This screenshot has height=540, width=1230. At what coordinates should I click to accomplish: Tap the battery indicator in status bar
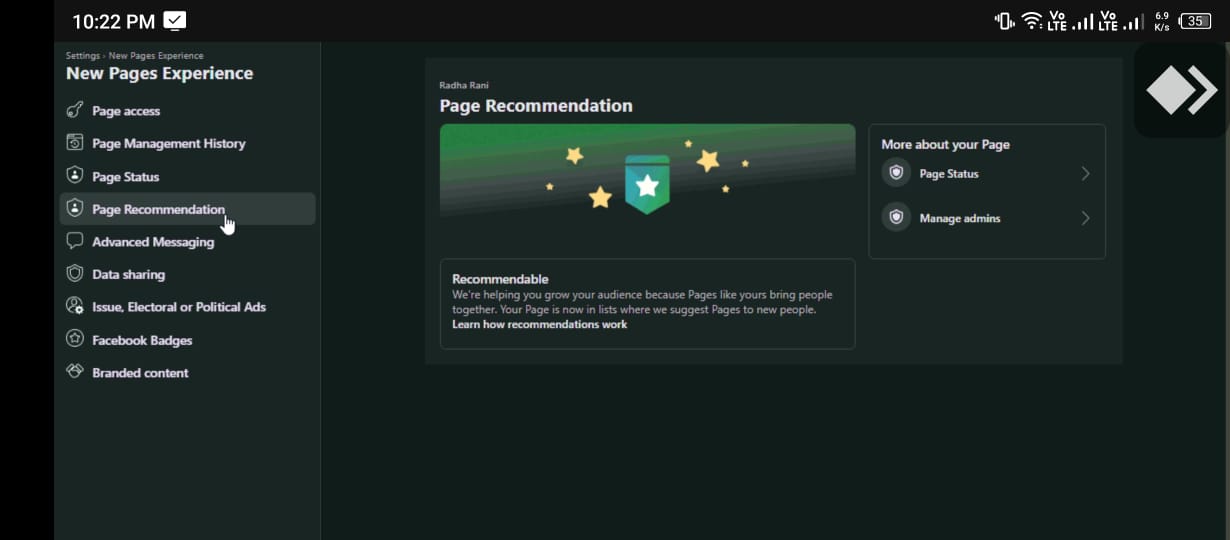pyautogui.click(x=1195, y=21)
